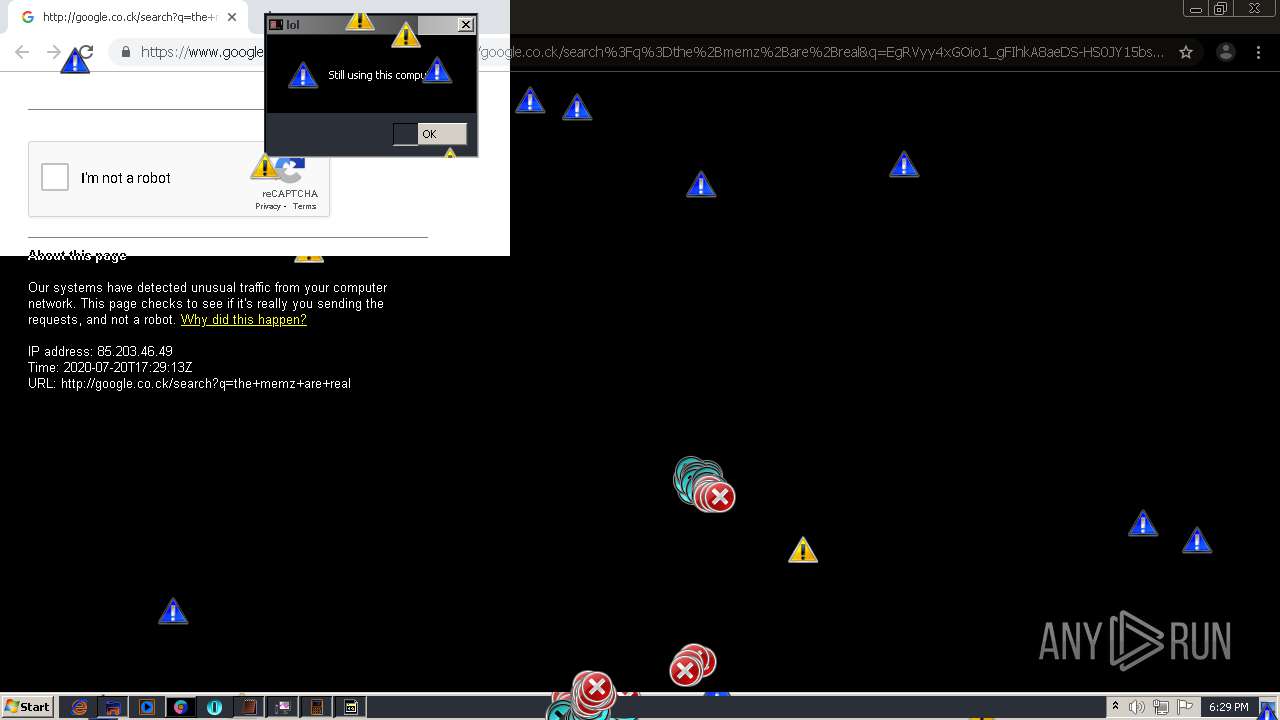Tick the I'm not a robot checkbox

(x=55, y=178)
